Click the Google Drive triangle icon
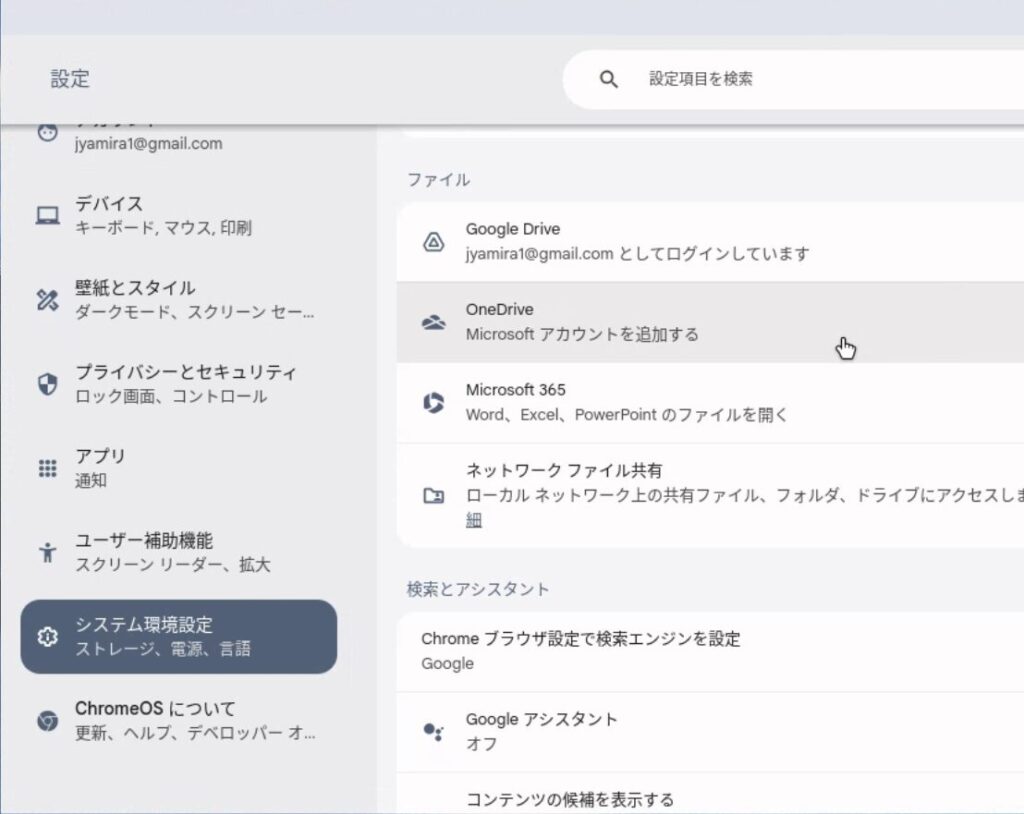 tap(434, 242)
